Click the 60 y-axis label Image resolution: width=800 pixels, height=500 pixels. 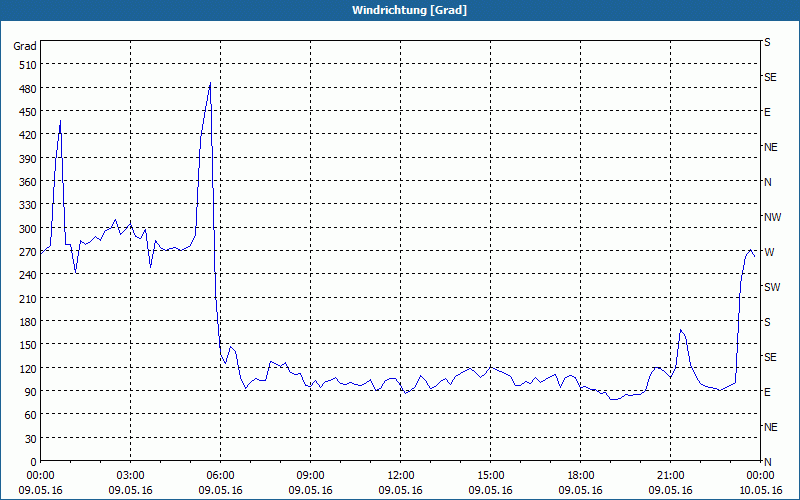tap(31, 415)
